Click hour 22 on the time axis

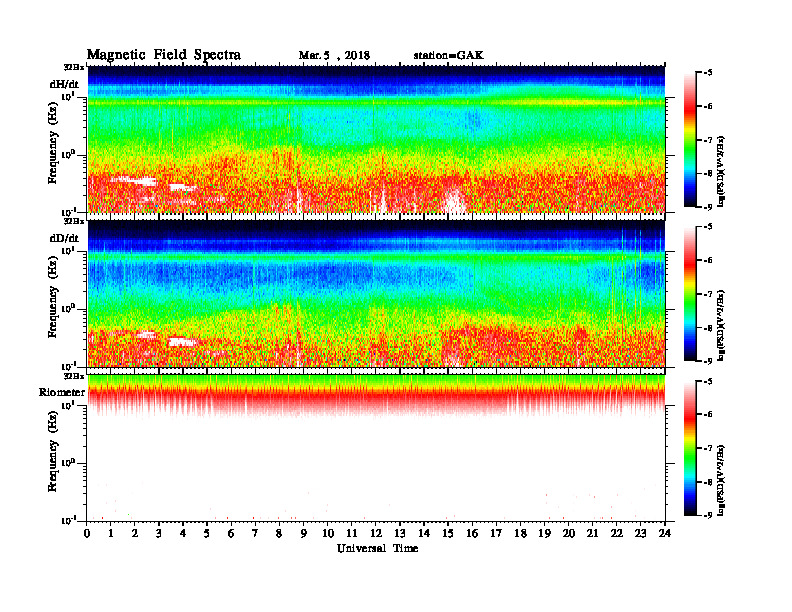click(x=617, y=534)
